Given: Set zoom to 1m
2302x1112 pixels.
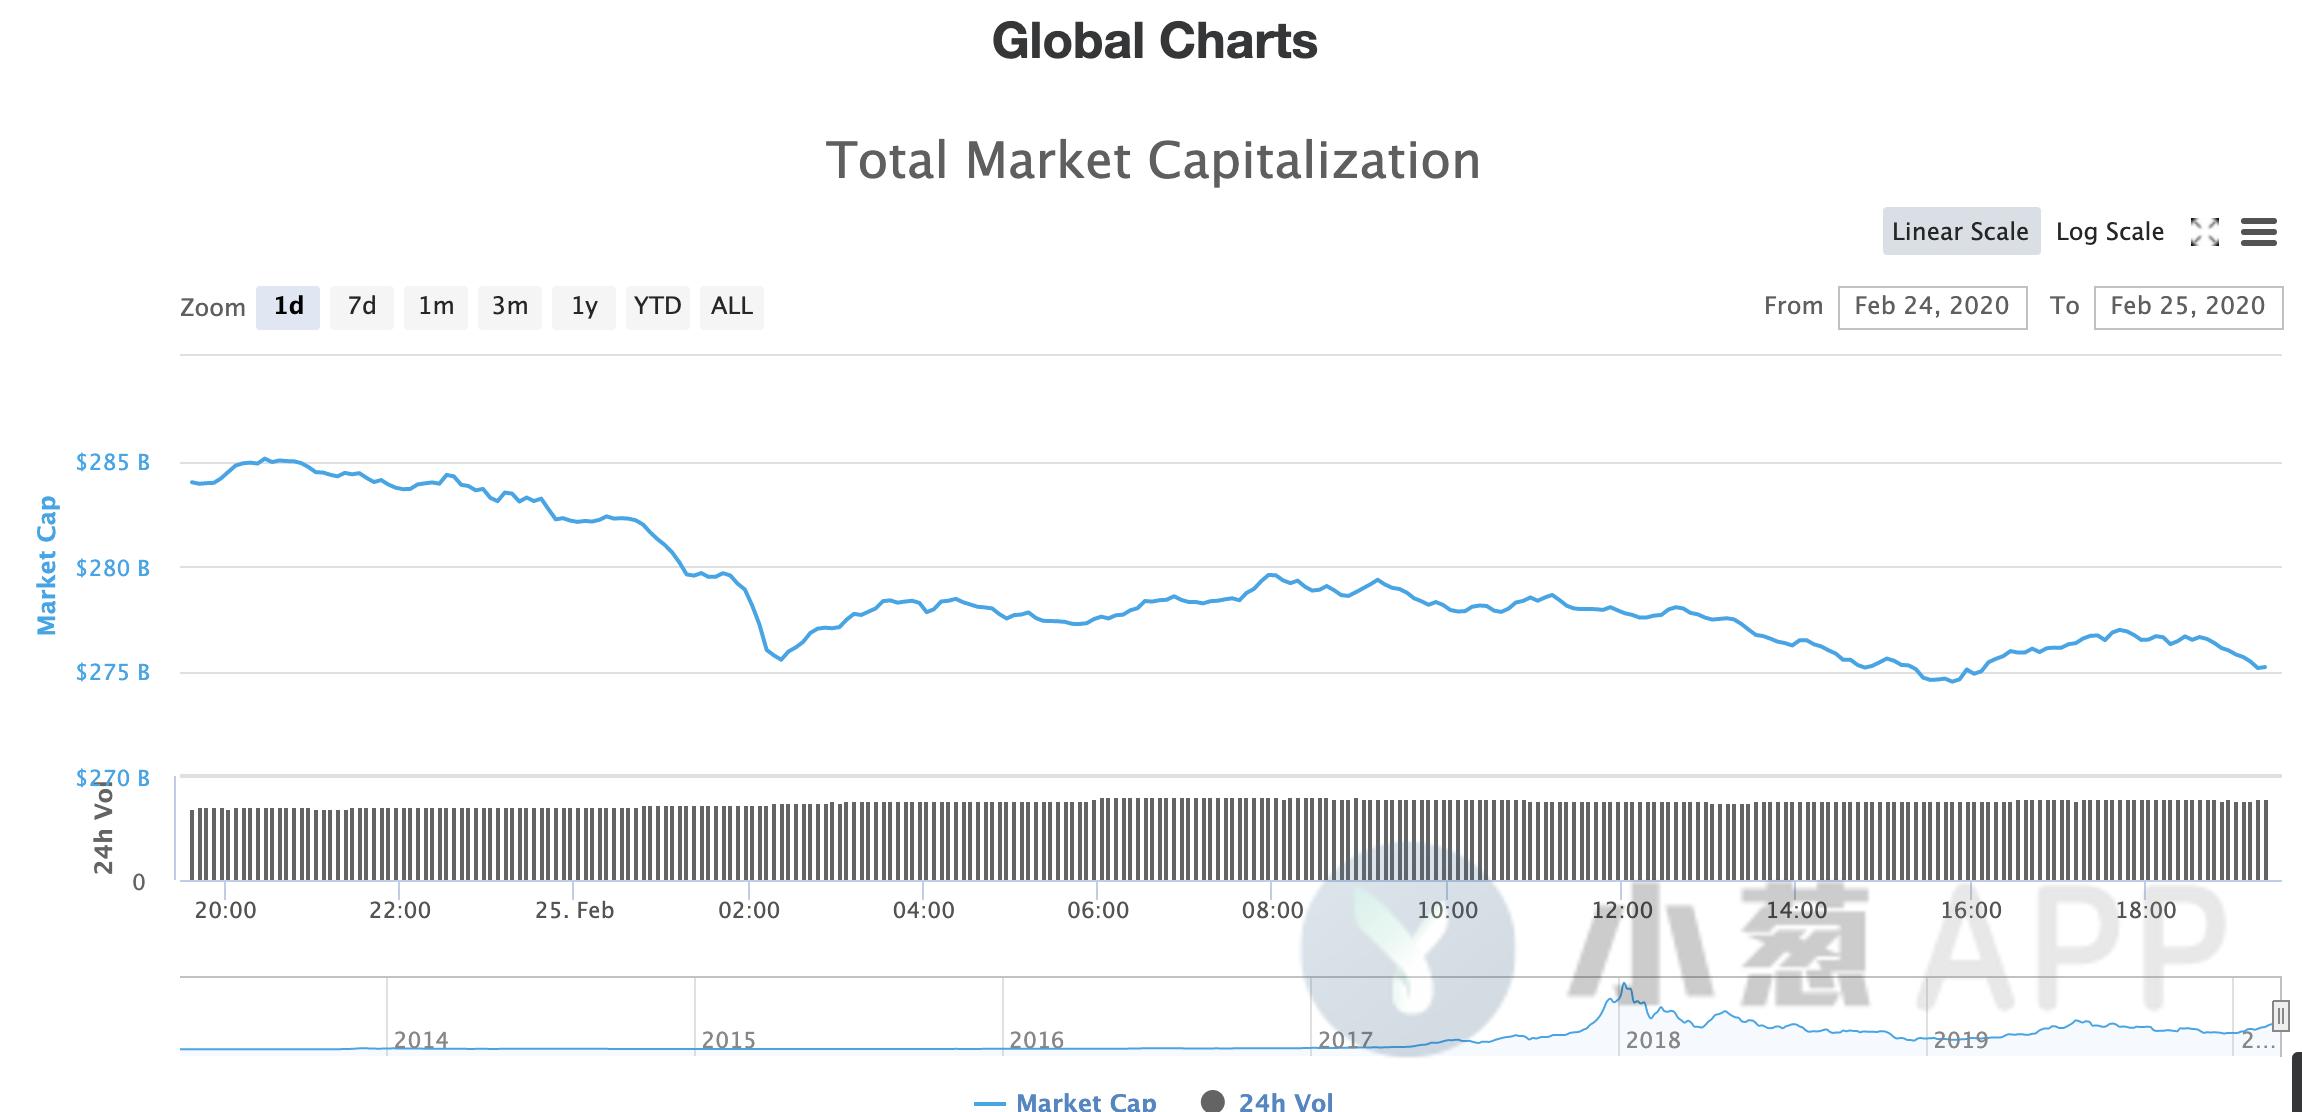Looking at the screenshot, I should click(436, 306).
